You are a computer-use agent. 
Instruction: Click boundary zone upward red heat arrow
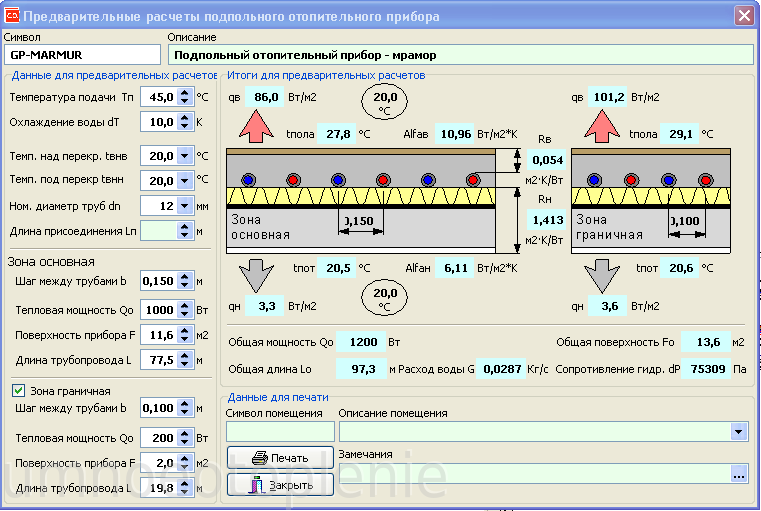(x=602, y=126)
